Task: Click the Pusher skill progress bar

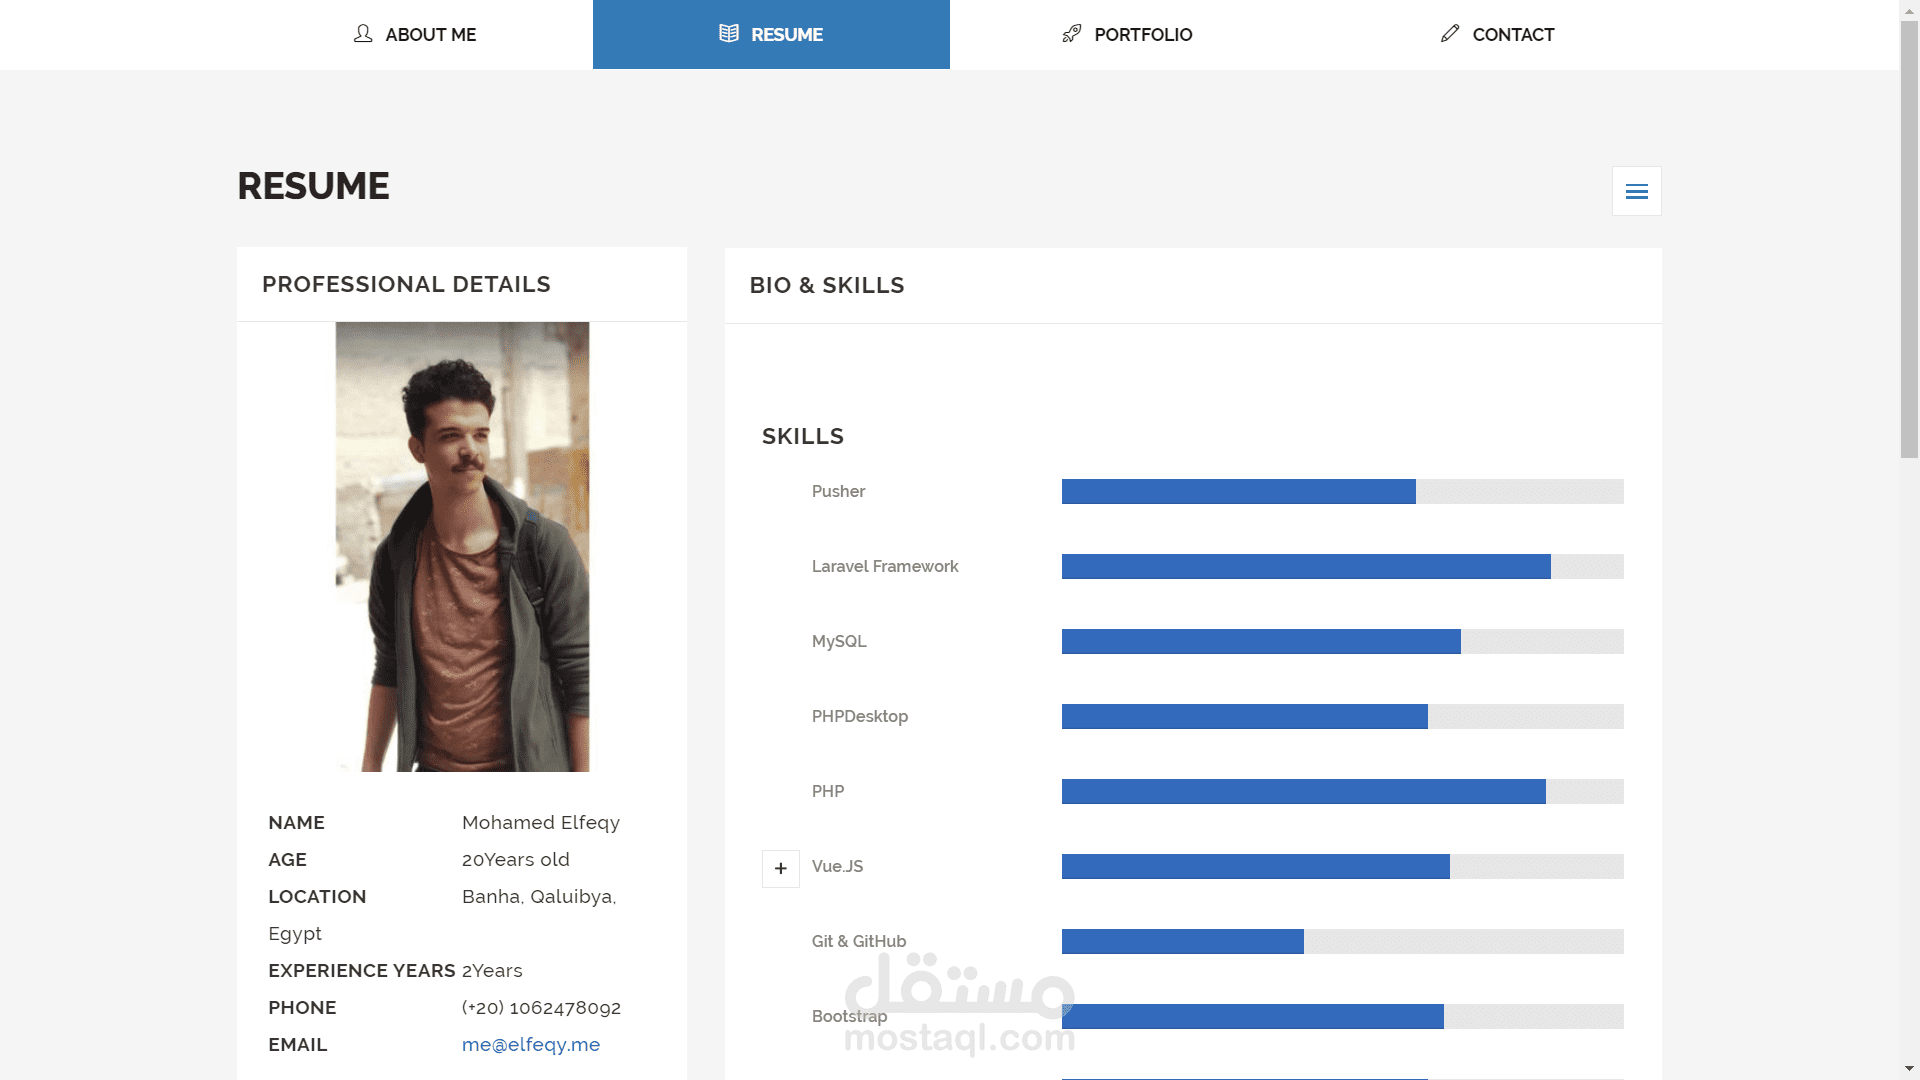Action: 1342,492
